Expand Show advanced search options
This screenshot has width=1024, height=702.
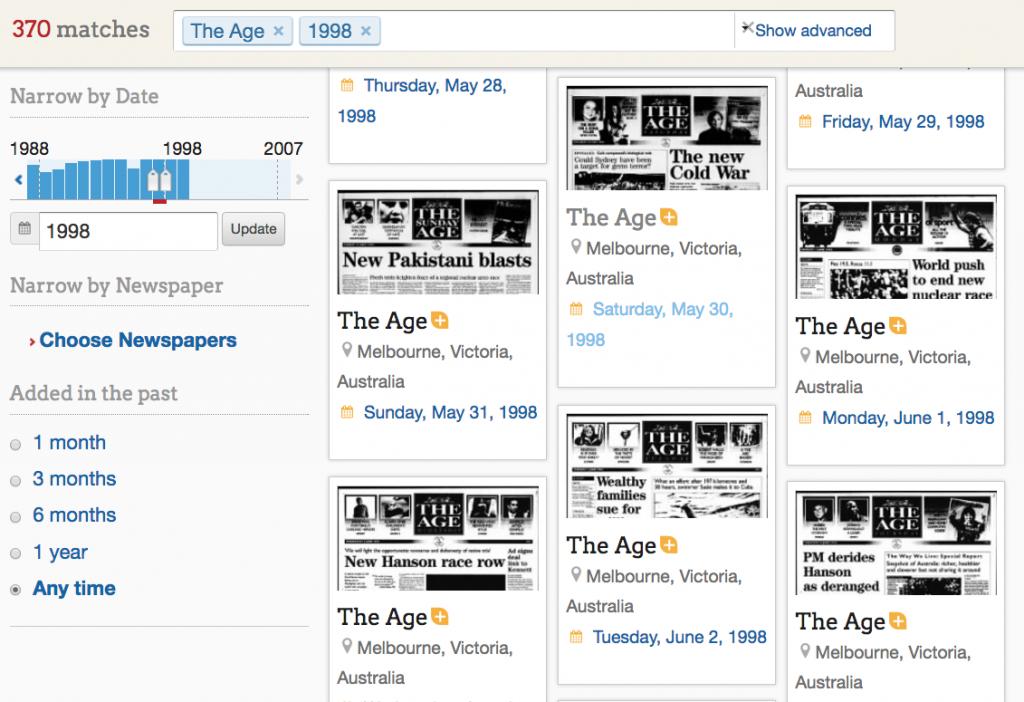click(812, 31)
